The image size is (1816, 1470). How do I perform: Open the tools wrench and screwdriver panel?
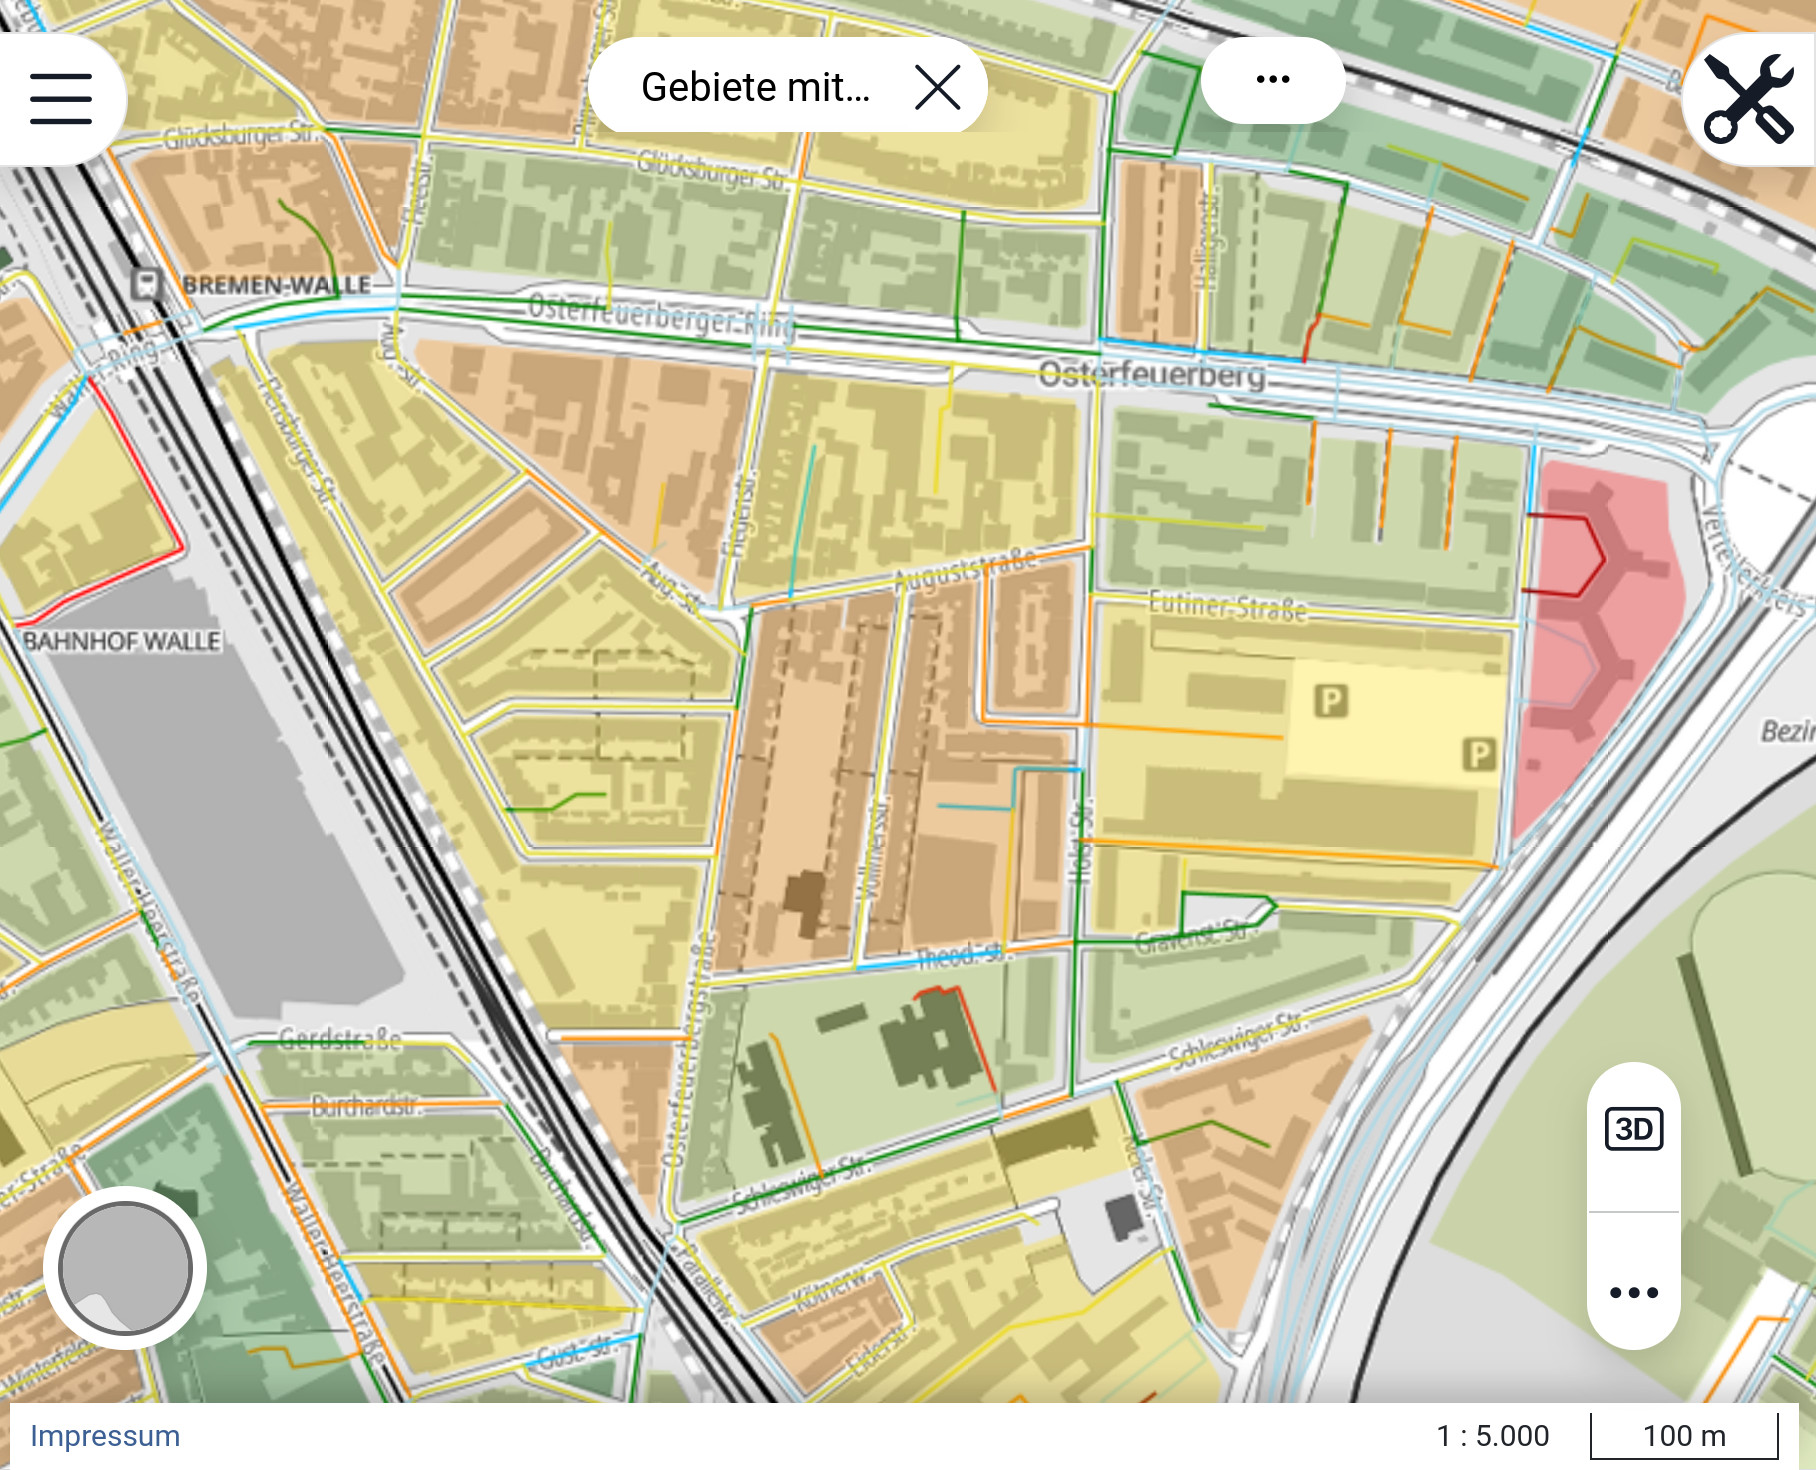pos(1749,98)
